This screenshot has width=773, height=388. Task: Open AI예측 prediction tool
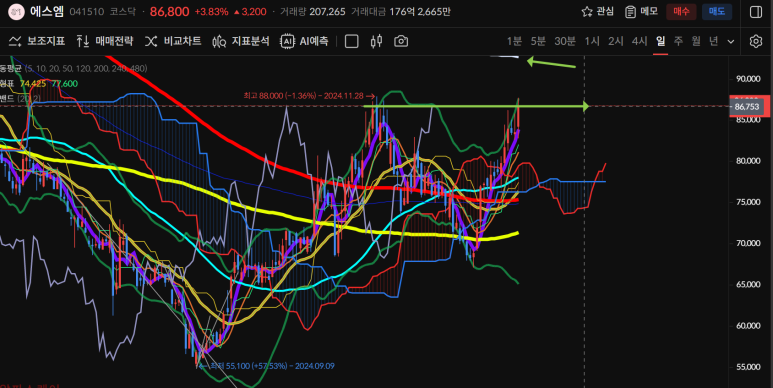click(x=304, y=41)
